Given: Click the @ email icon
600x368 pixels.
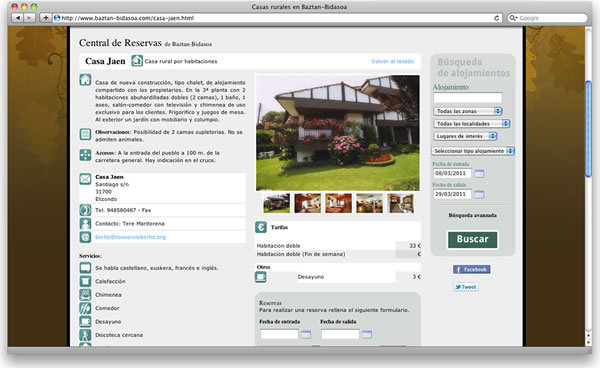Looking at the screenshot, I should point(85,237).
